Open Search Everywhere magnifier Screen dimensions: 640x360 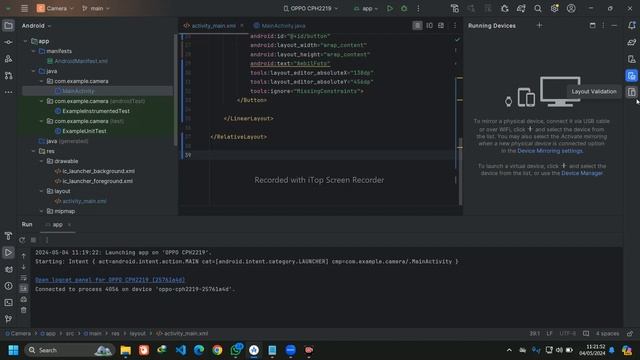coord(538,8)
